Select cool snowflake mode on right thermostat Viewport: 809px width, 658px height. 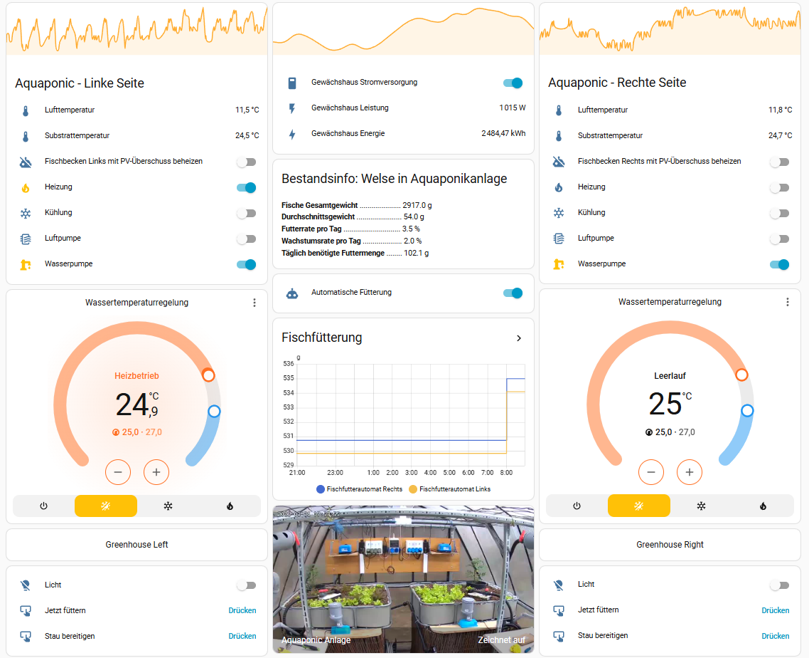click(x=701, y=506)
